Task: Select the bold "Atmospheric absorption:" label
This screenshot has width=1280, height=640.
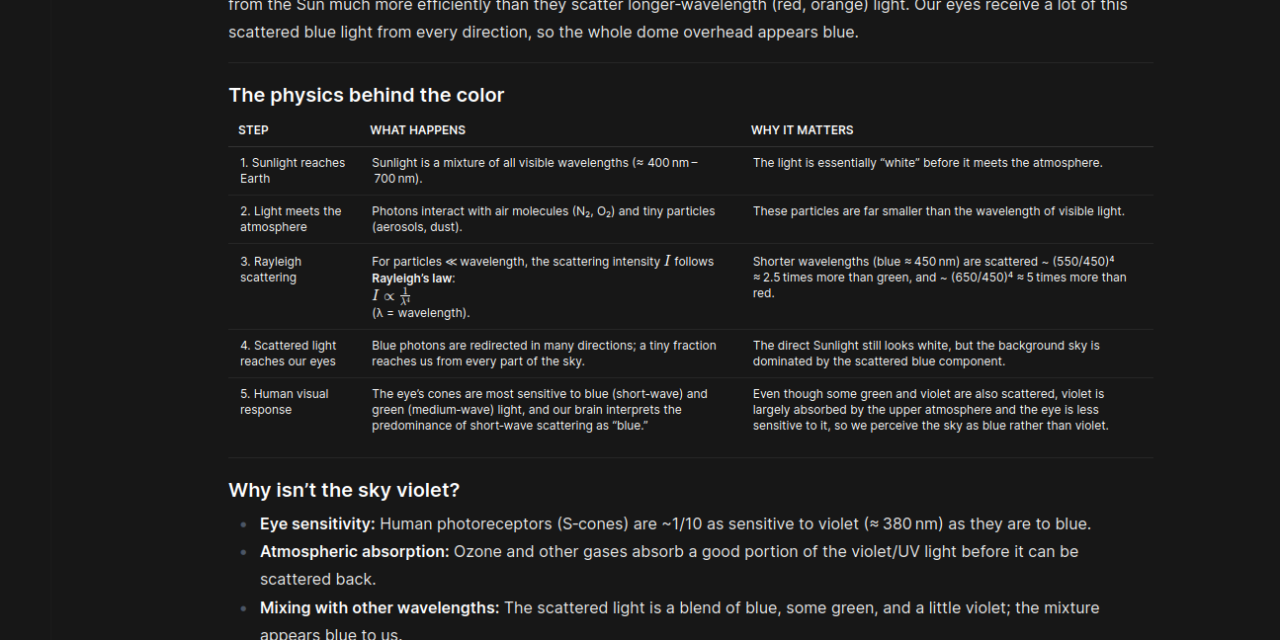Action: (x=354, y=552)
